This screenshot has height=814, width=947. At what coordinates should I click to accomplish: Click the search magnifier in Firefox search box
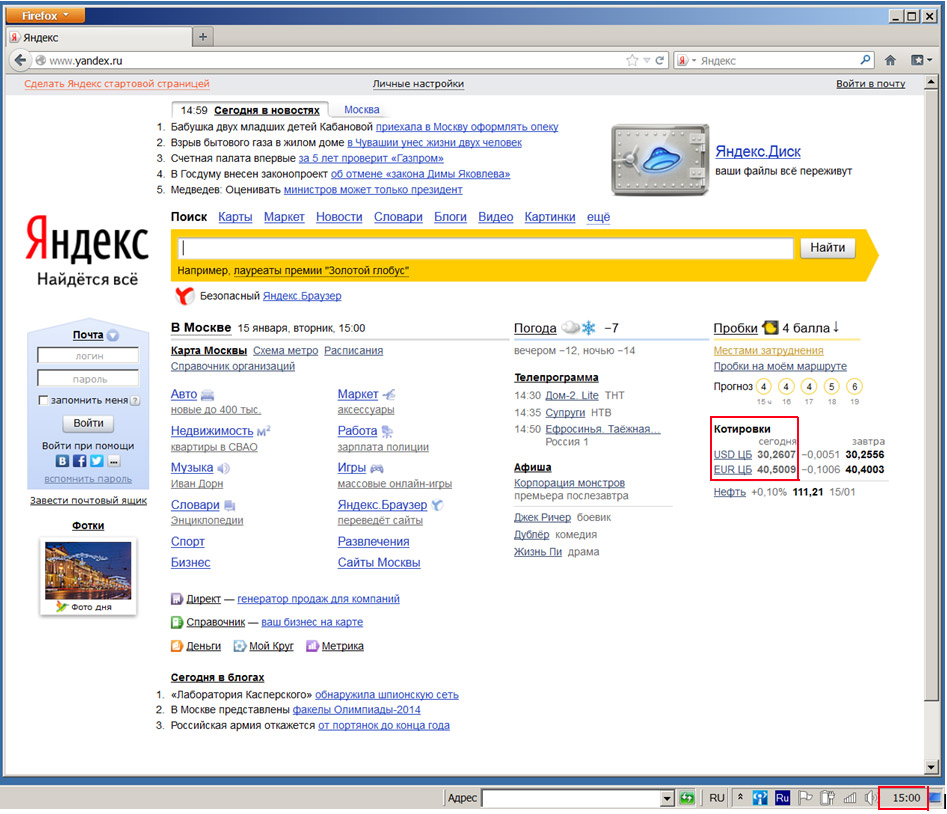pos(865,60)
